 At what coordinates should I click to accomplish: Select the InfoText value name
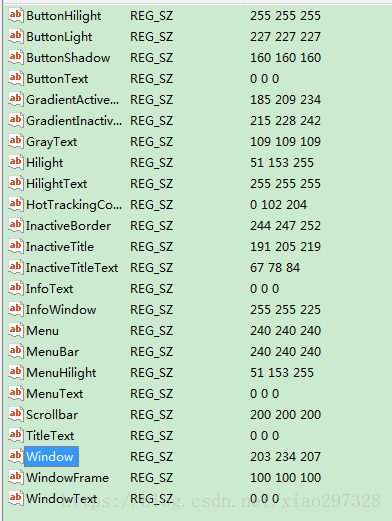49,289
